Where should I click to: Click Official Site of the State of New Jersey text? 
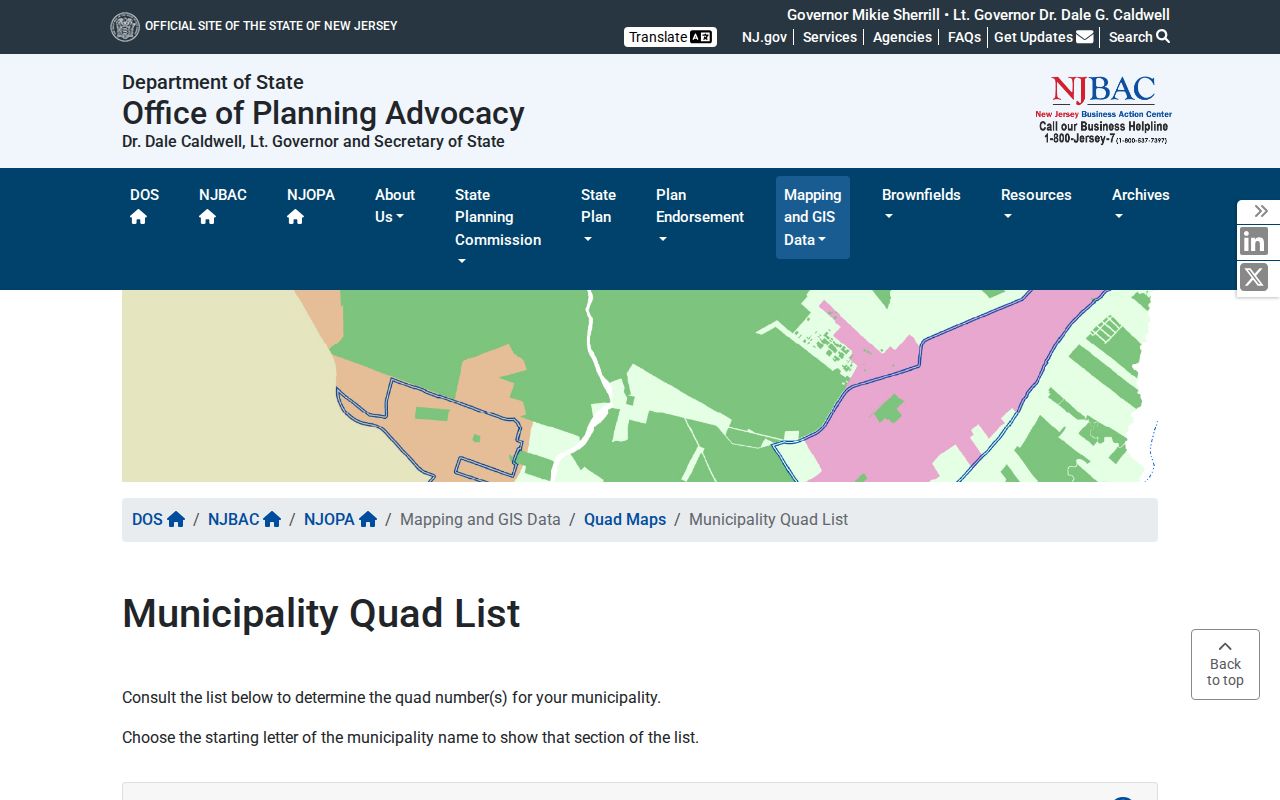tap(271, 26)
